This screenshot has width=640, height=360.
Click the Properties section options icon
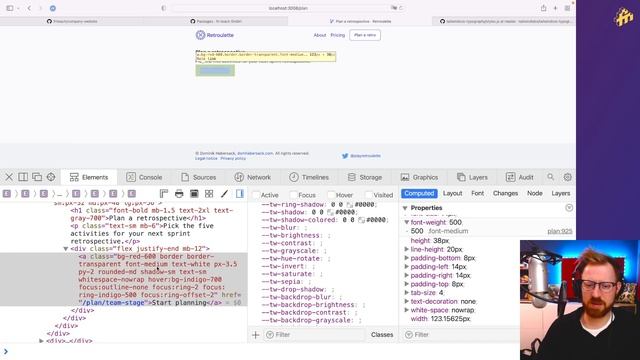coord(569,208)
